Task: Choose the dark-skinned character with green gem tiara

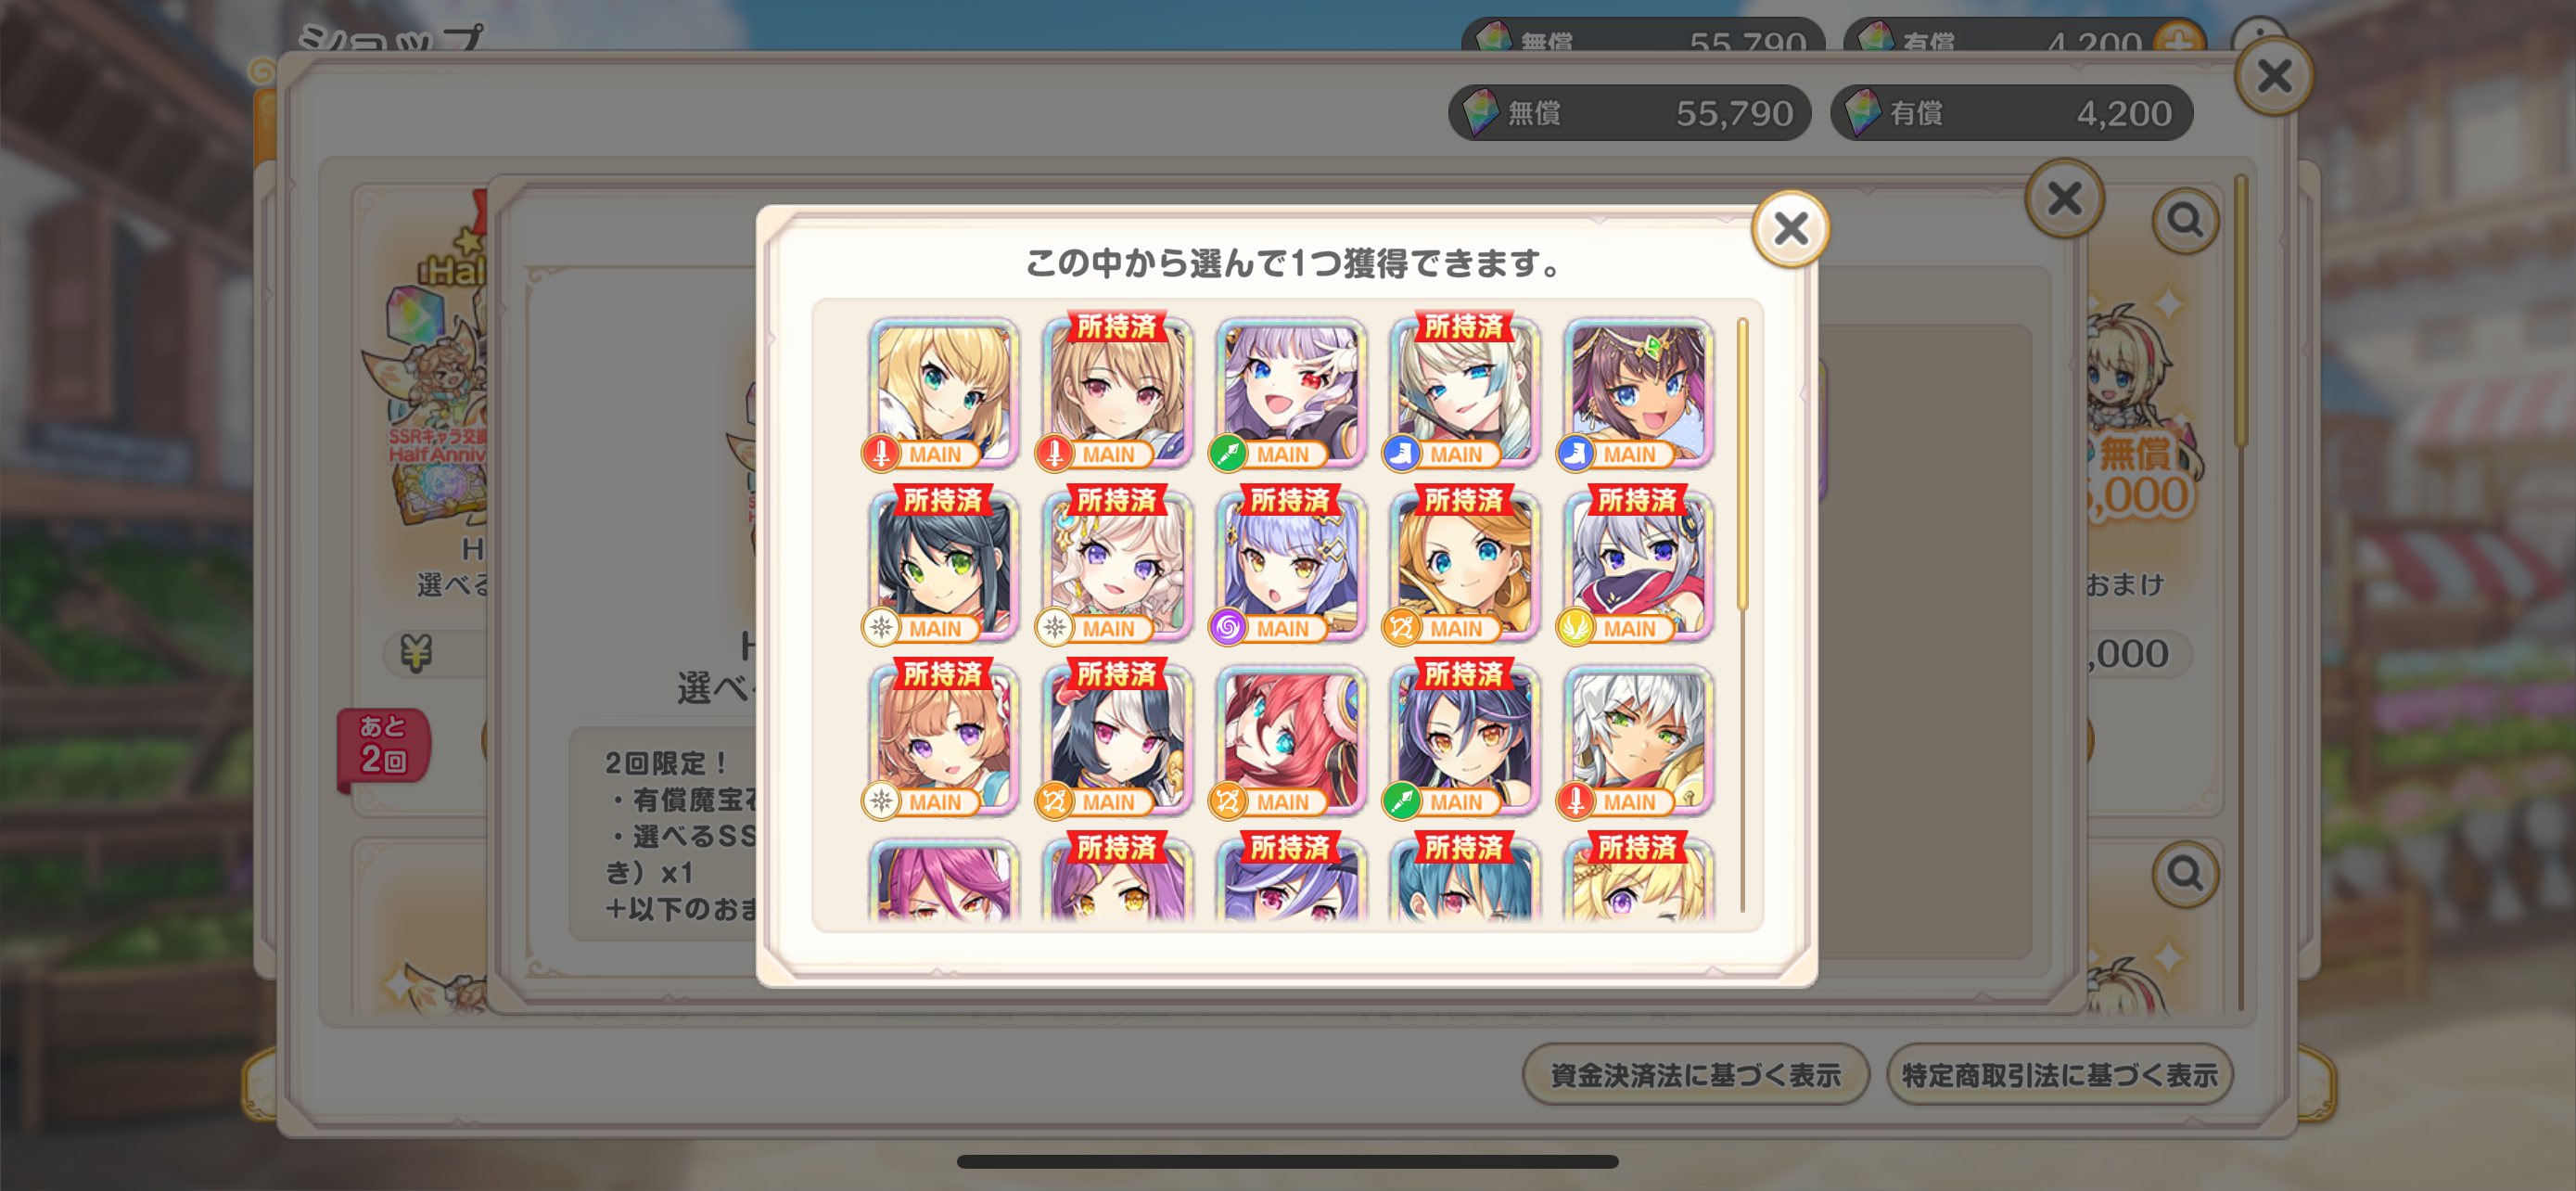Action: (1637, 393)
